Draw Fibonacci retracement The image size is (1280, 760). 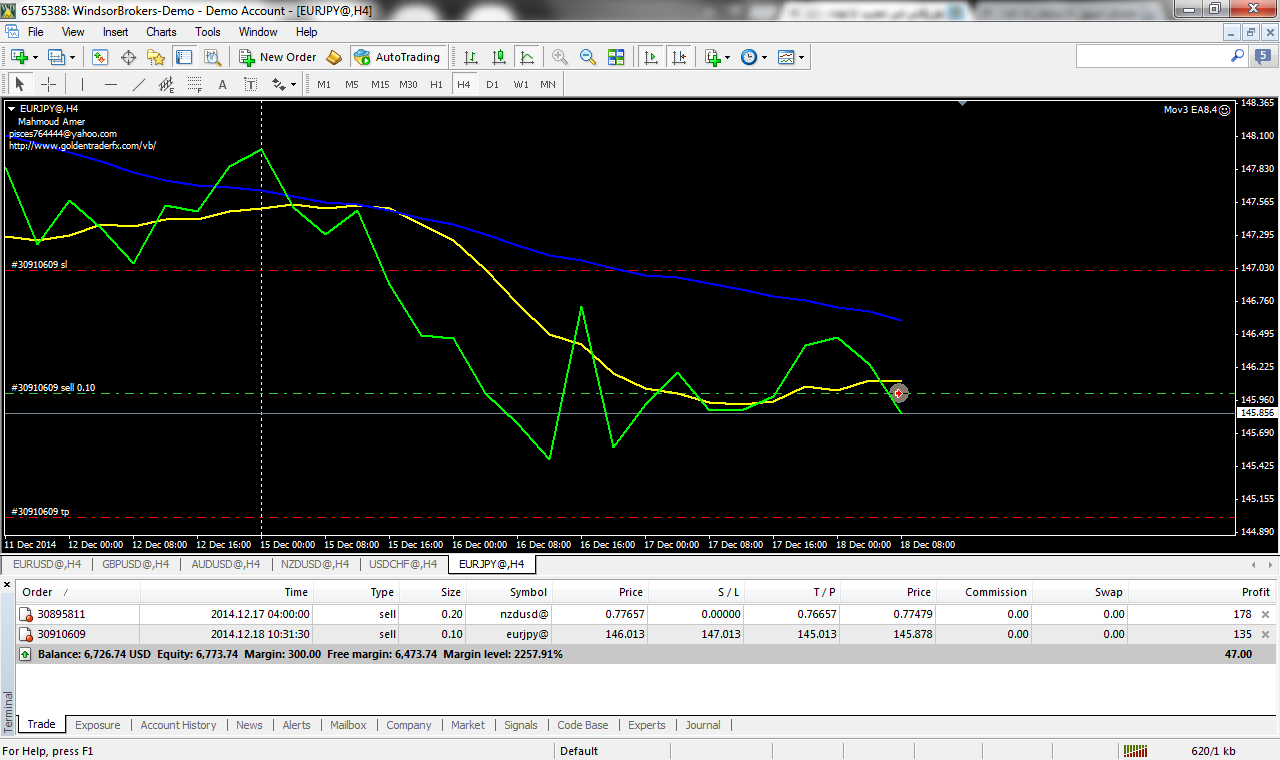tap(195, 84)
